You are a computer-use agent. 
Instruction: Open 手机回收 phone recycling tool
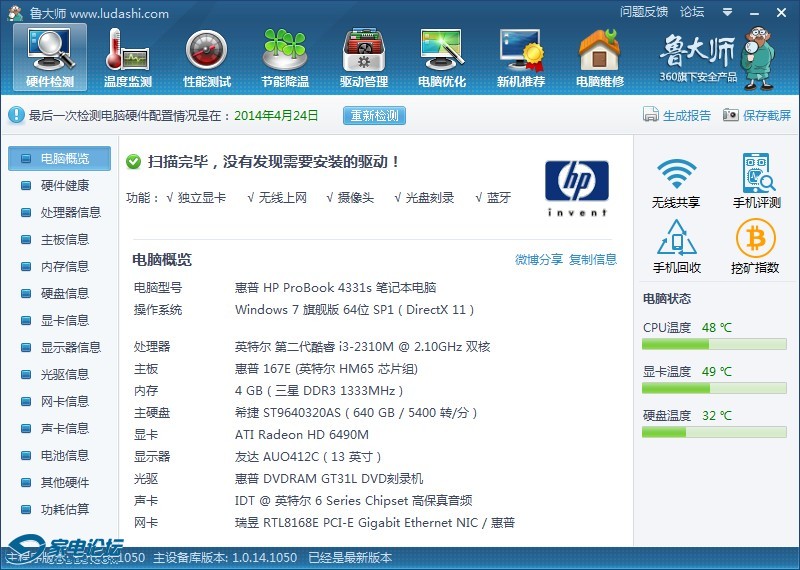click(676, 247)
